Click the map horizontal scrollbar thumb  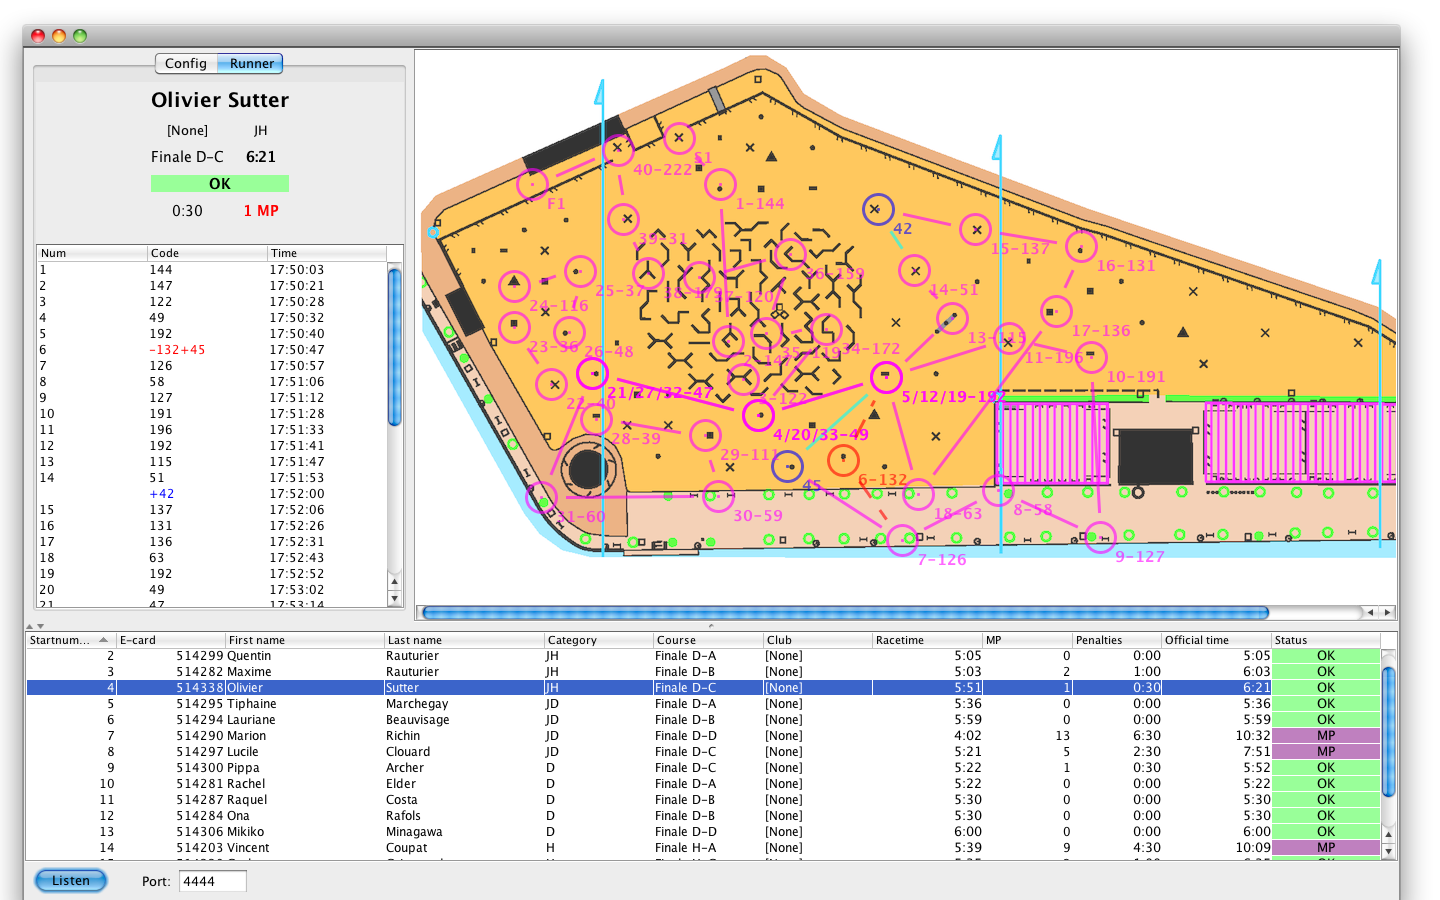845,612
